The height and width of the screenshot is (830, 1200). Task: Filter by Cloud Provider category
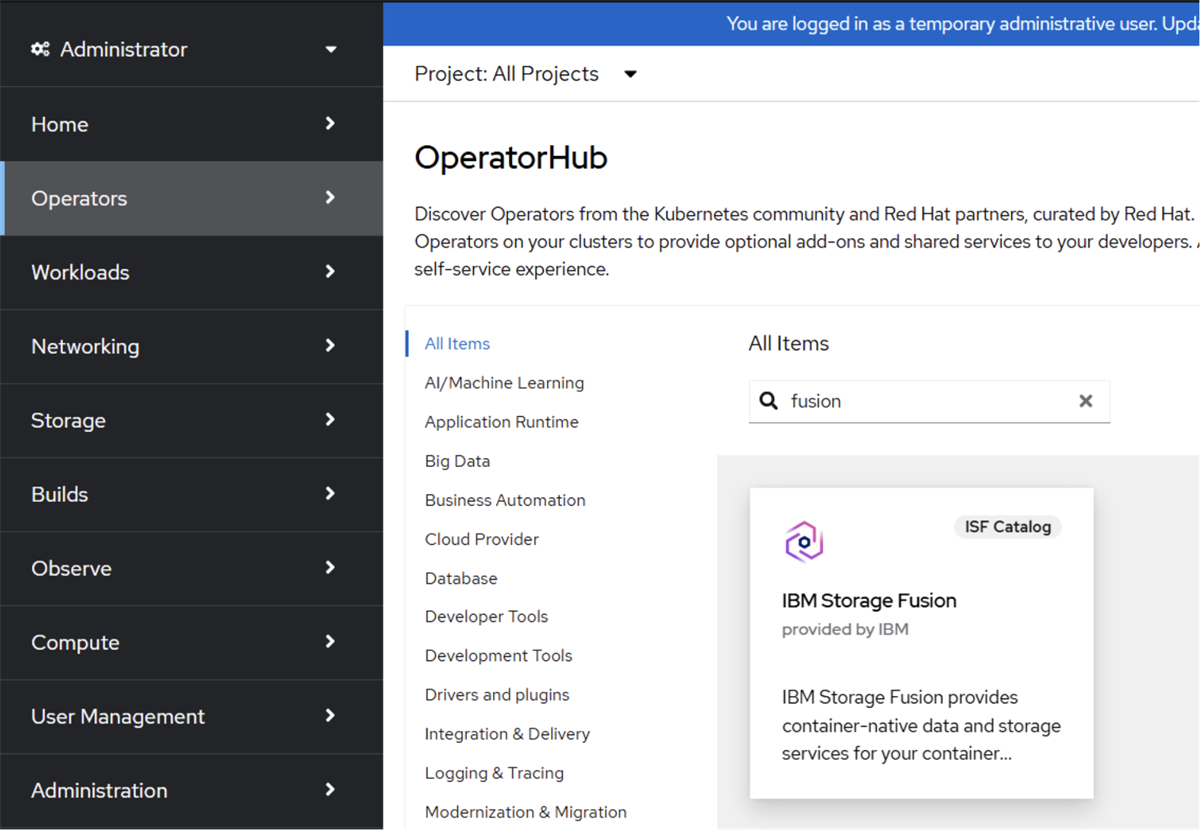tap(481, 539)
